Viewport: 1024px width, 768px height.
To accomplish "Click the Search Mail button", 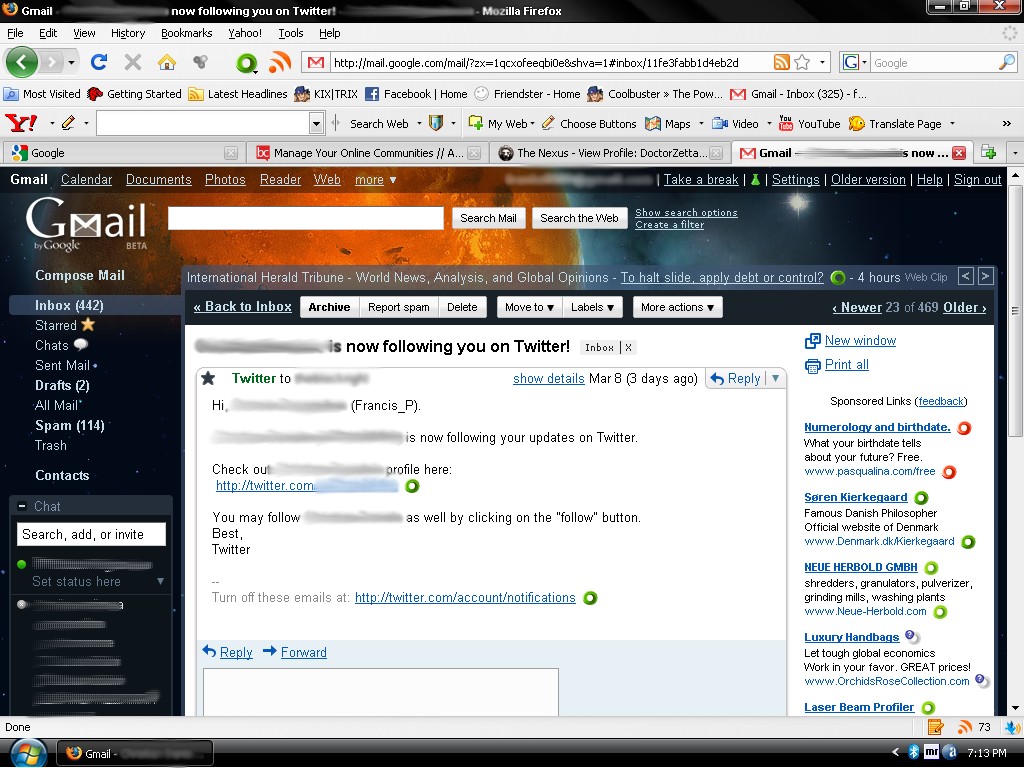I will point(488,218).
